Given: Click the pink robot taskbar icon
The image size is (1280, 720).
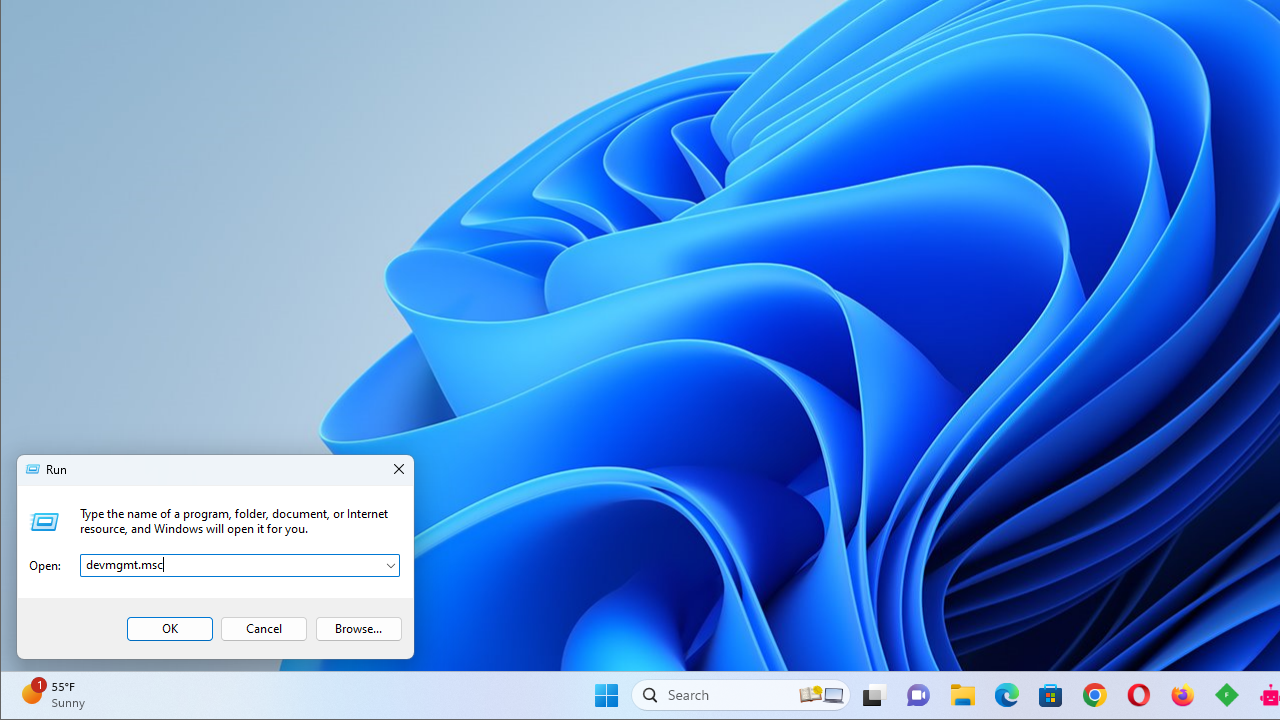Looking at the screenshot, I should pos(1269,695).
